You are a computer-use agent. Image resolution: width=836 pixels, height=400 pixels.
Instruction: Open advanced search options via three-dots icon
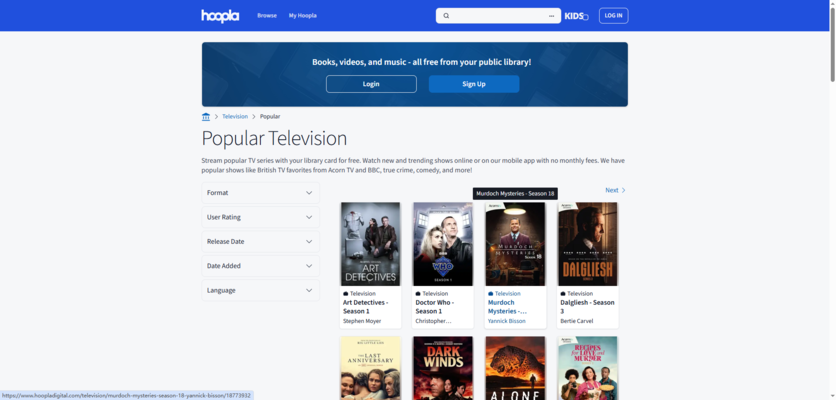click(551, 16)
